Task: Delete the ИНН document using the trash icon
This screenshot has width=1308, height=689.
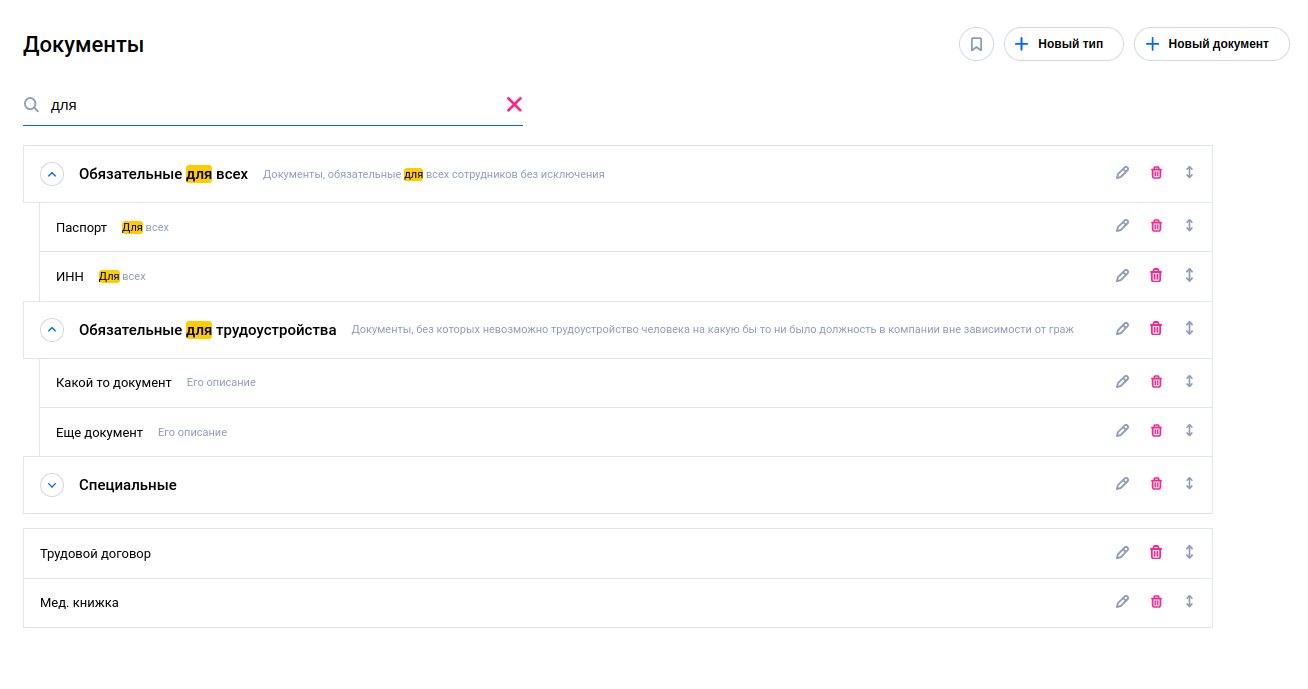Action: pos(1156,275)
